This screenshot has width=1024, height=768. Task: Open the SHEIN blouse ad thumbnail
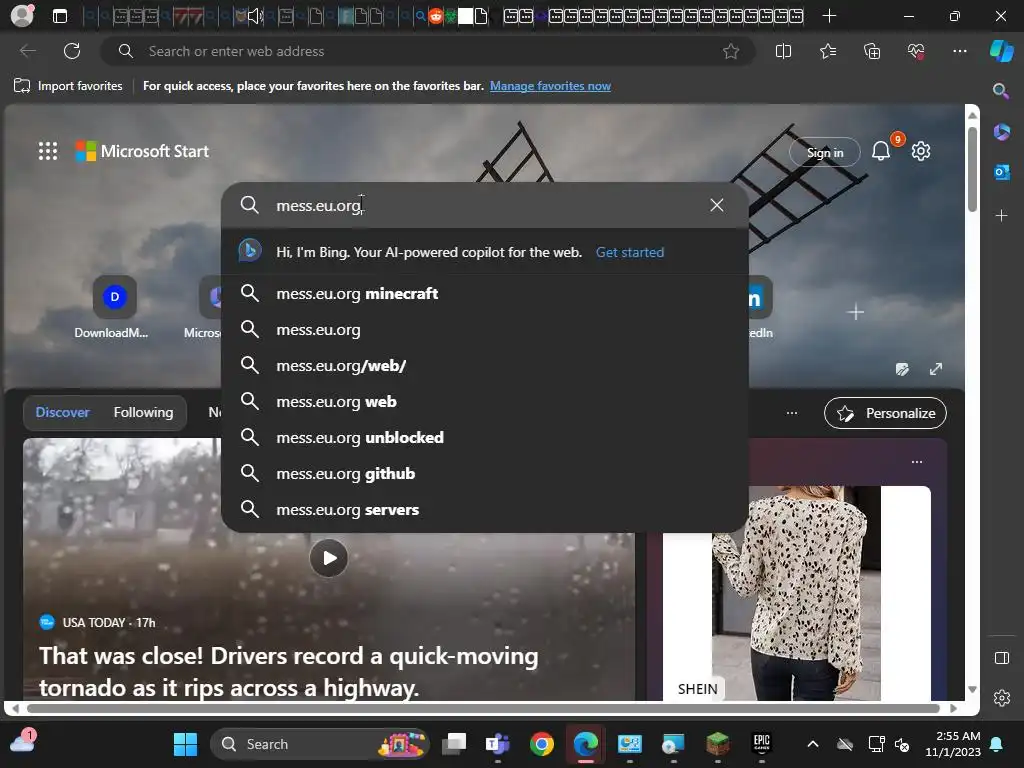pyautogui.click(x=796, y=593)
